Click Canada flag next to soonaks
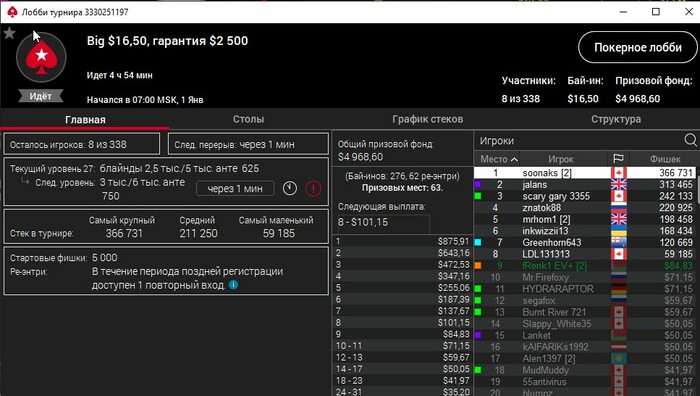Image resolution: width=700 pixels, height=396 pixels. (619, 173)
